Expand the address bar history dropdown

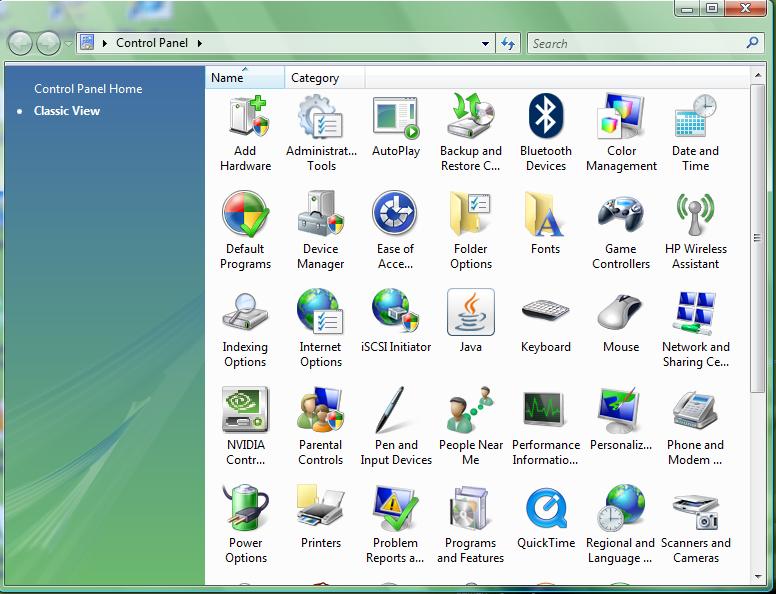pyautogui.click(x=485, y=44)
